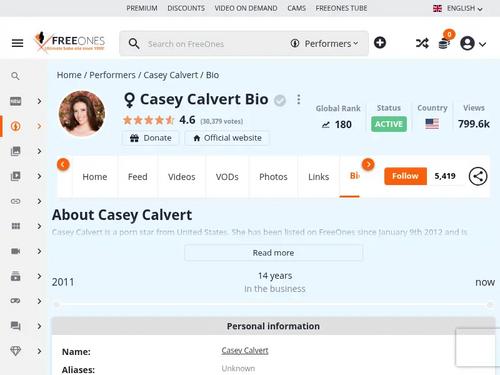Click the orange Follow button
This screenshot has width=500, height=375.
coord(405,176)
